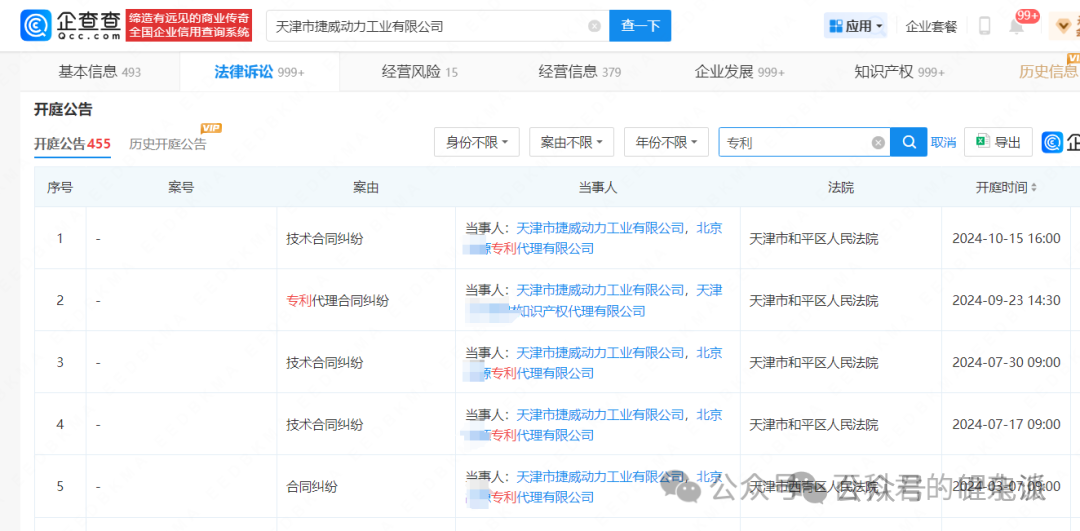Image resolution: width=1080 pixels, height=531 pixels.
Task: Open the 专利代理有限公司 party link in row 1
Action: click(541, 249)
